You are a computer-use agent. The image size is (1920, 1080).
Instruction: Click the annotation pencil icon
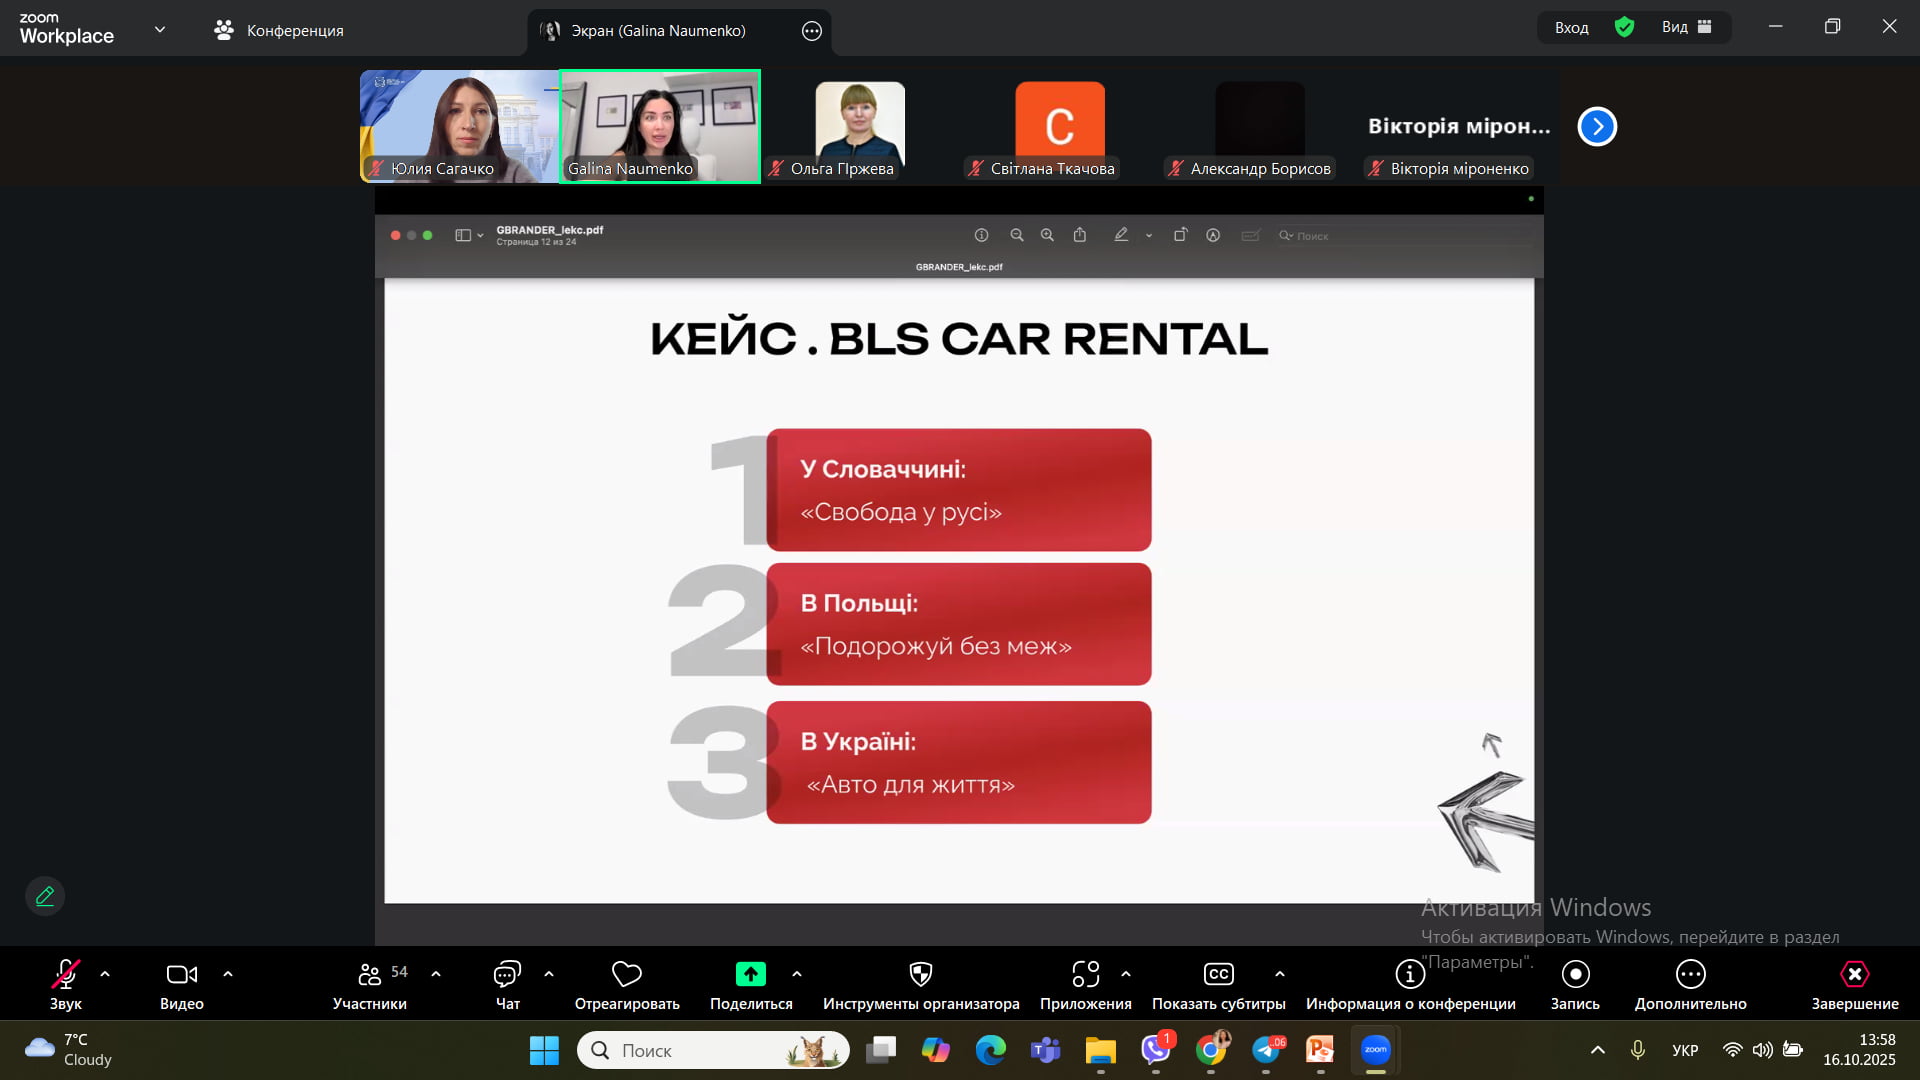pos(45,896)
